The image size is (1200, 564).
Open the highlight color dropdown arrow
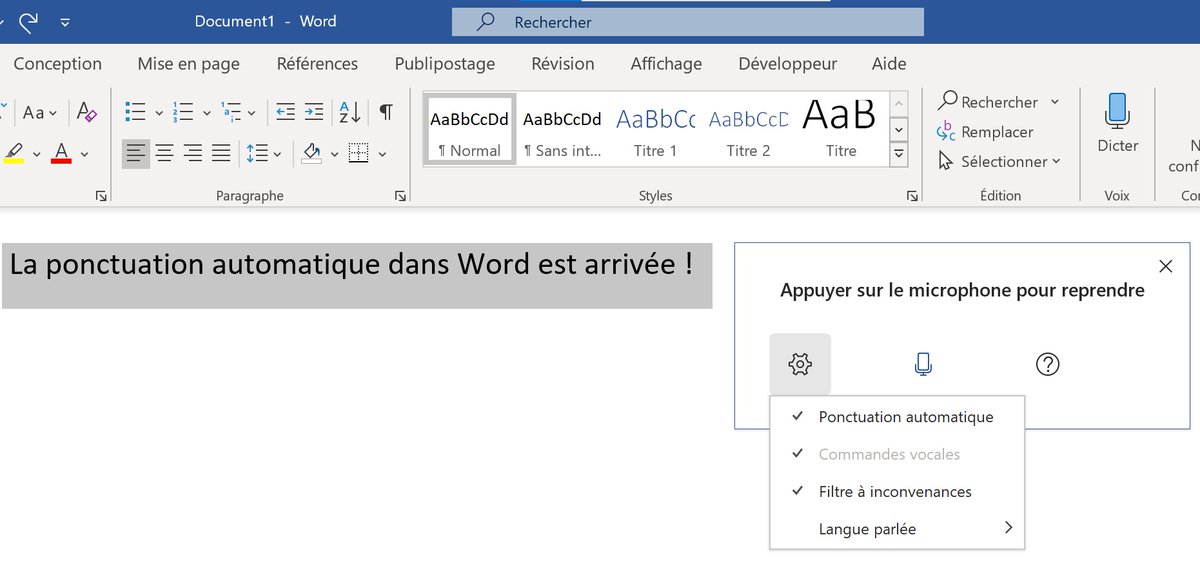[x=37, y=154]
